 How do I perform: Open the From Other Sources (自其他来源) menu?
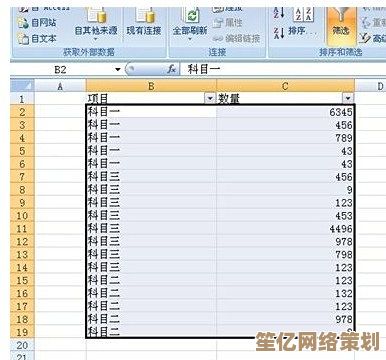96,24
